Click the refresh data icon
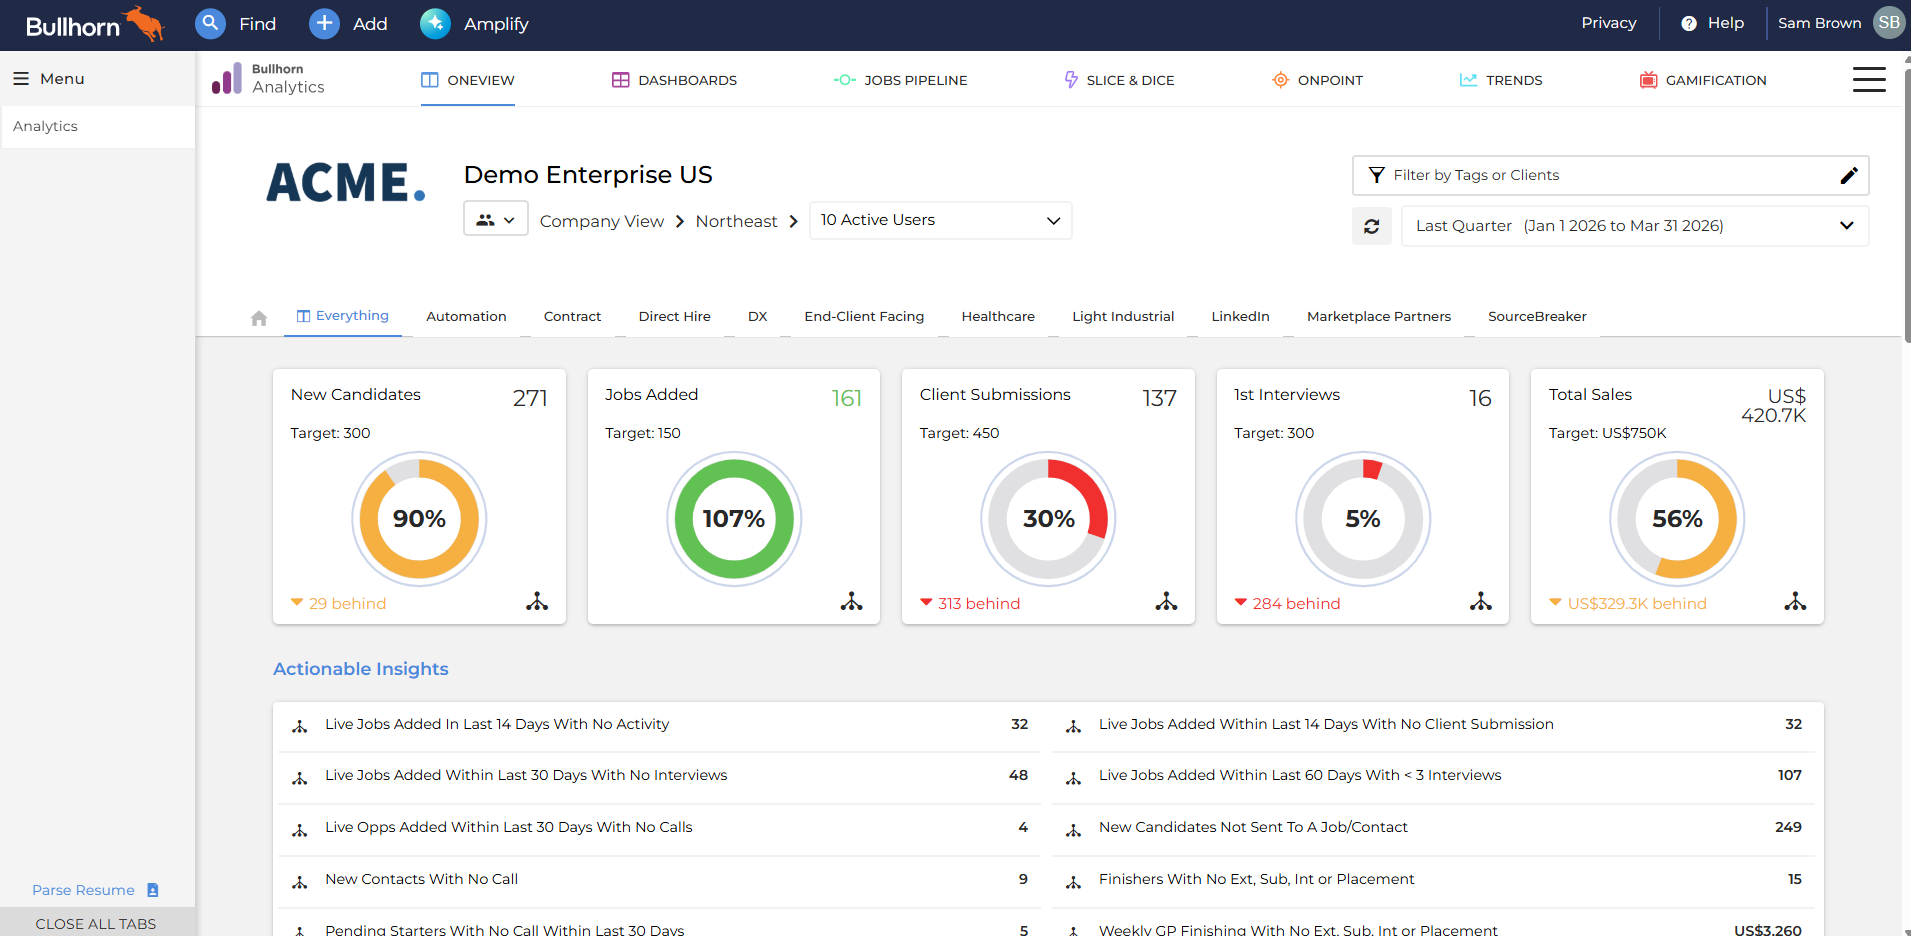Screen dimensions: 1911x936 coord(1372,226)
